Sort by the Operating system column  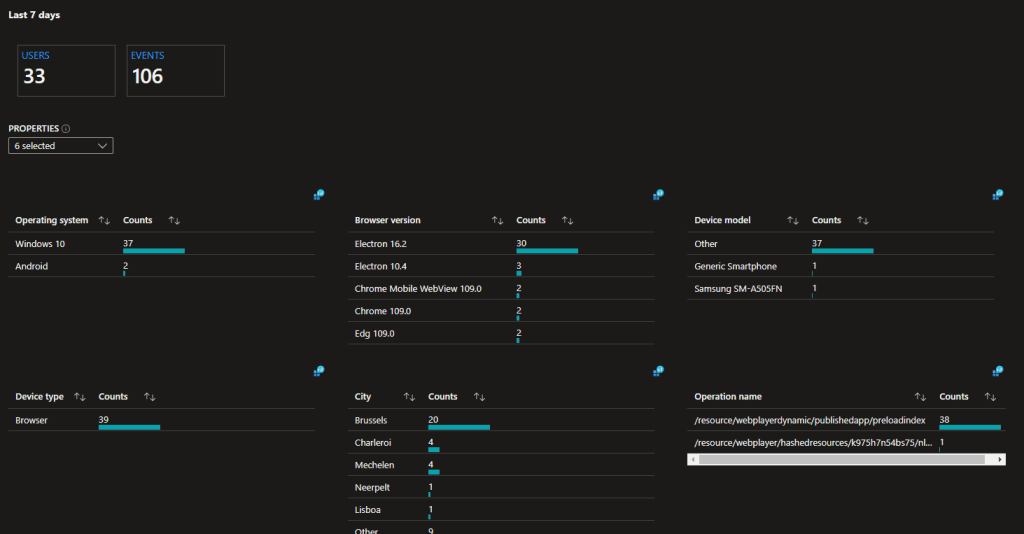tap(103, 220)
